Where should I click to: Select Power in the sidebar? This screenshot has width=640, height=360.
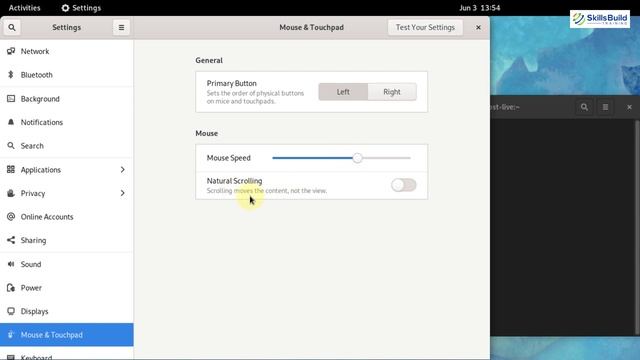(x=67, y=288)
